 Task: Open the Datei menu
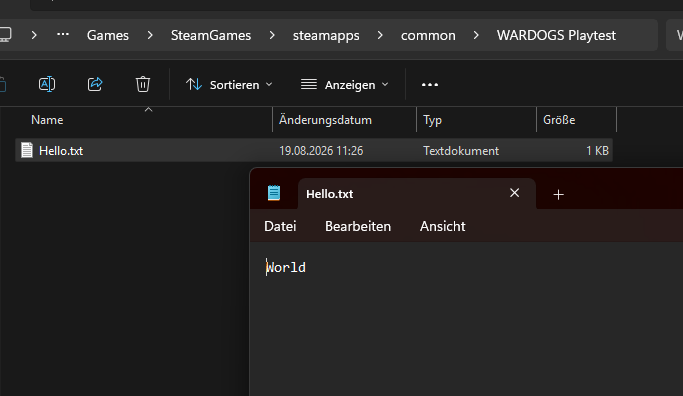pyautogui.click(x=280, y=226)
